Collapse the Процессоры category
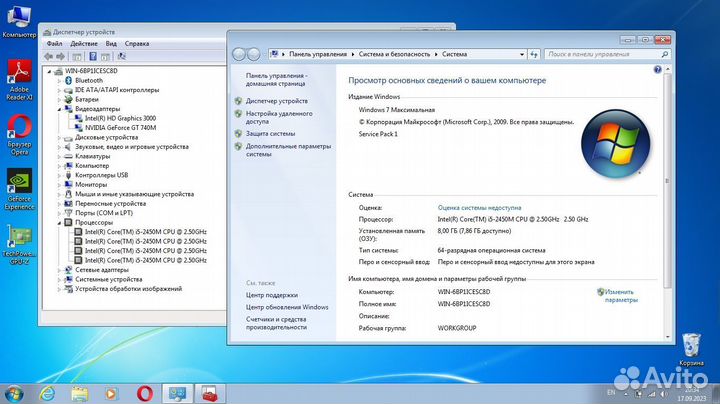This screenshot has width=720, height=404. point(59,223)
